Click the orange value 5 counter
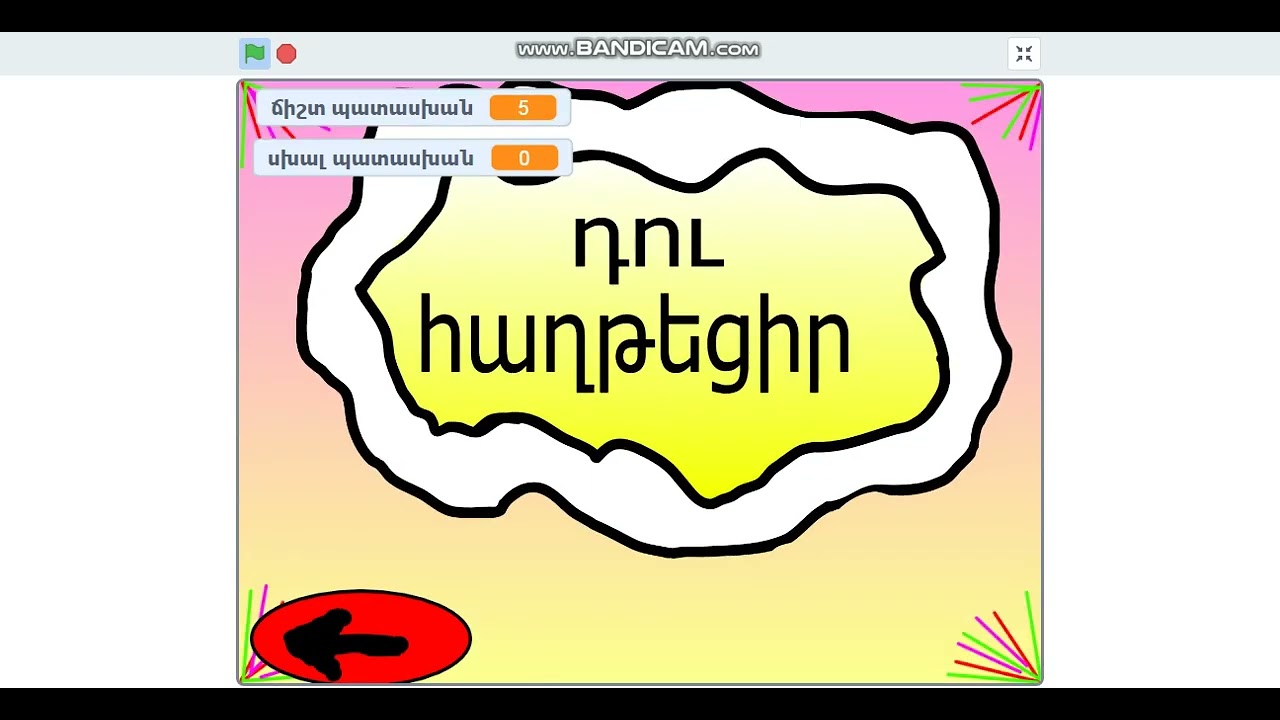 point(523,108)
